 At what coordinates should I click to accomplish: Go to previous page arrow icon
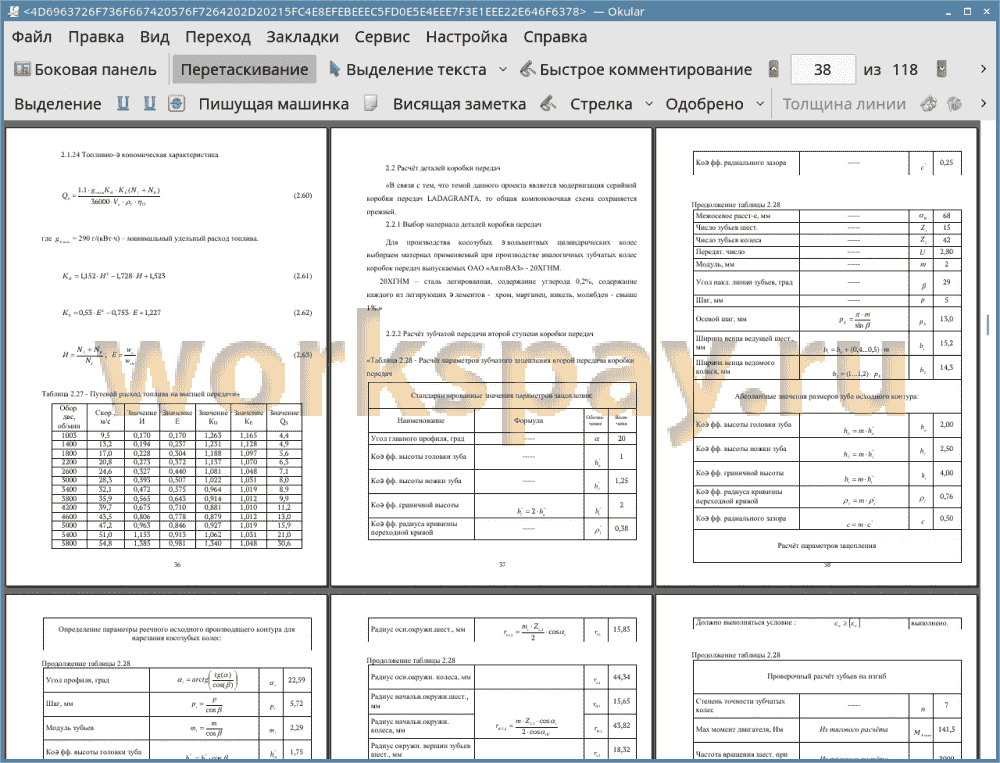click(774, 69)
